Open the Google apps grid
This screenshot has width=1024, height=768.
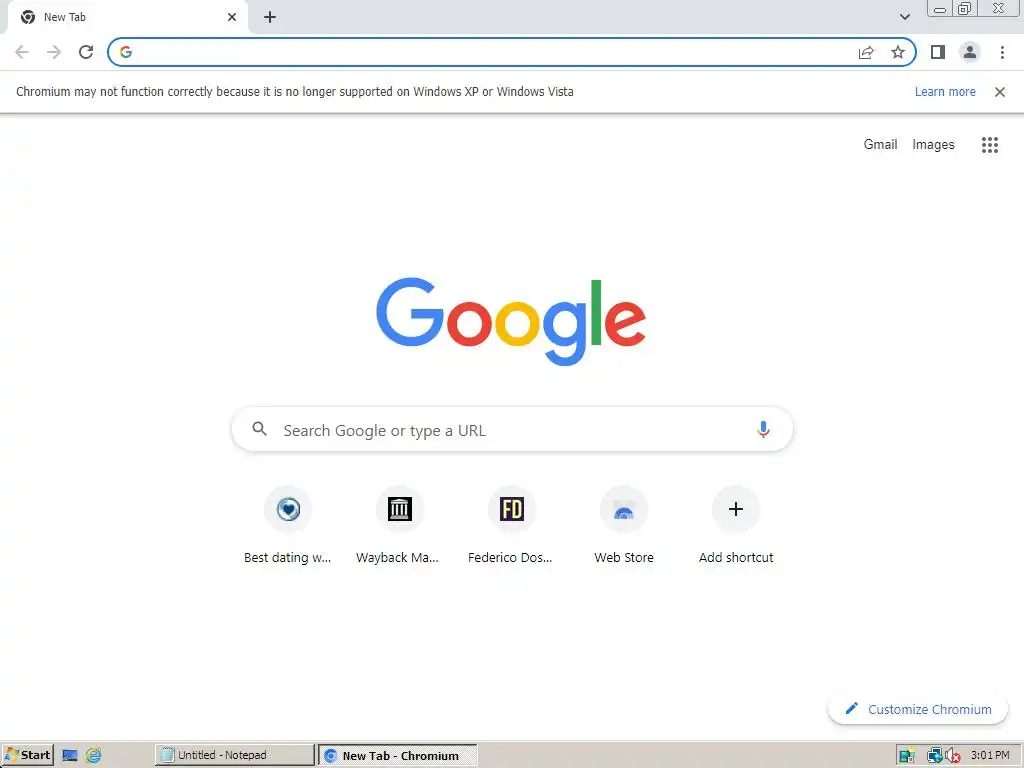(x=990, y=145)
